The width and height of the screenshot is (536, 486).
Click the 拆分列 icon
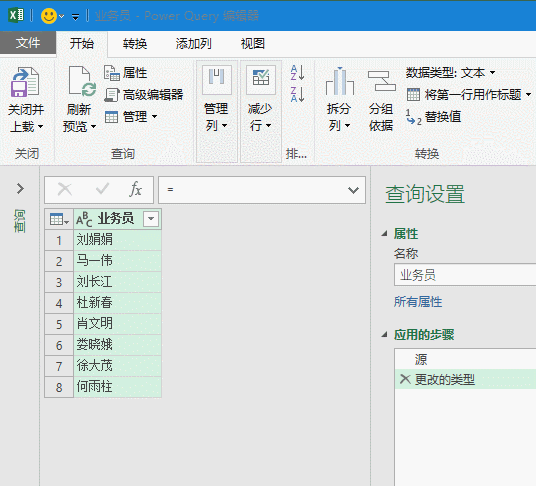tap(339, 81)
